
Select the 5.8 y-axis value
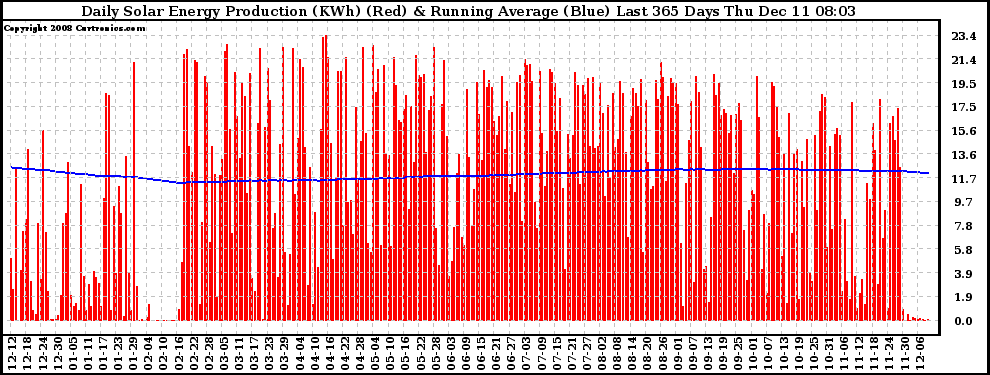[x=964, y=250]
